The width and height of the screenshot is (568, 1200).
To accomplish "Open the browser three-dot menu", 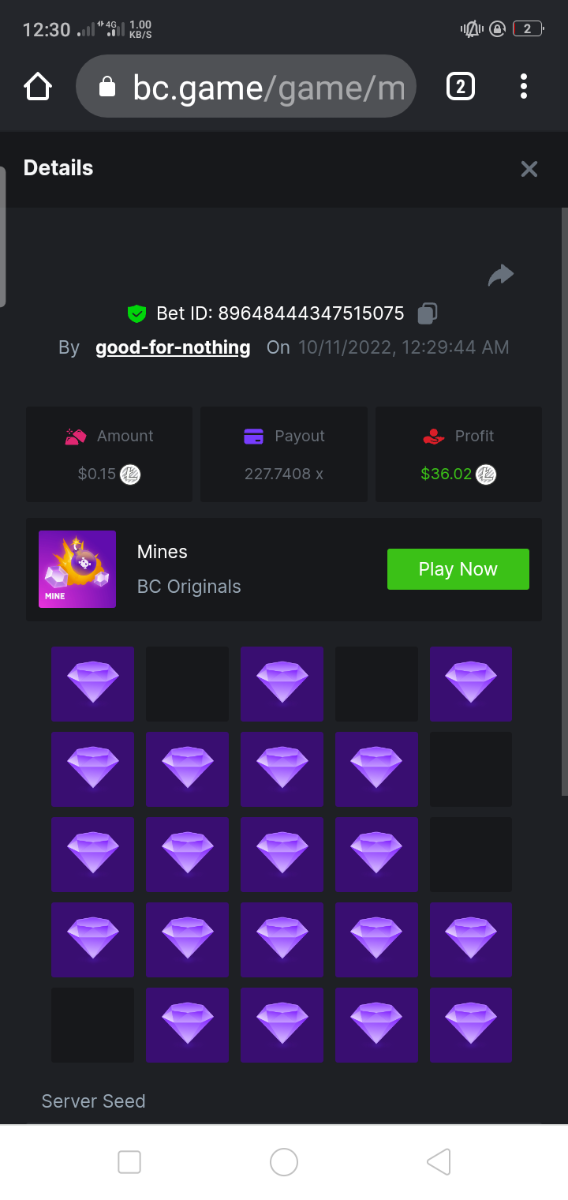I will pos(524,87).
